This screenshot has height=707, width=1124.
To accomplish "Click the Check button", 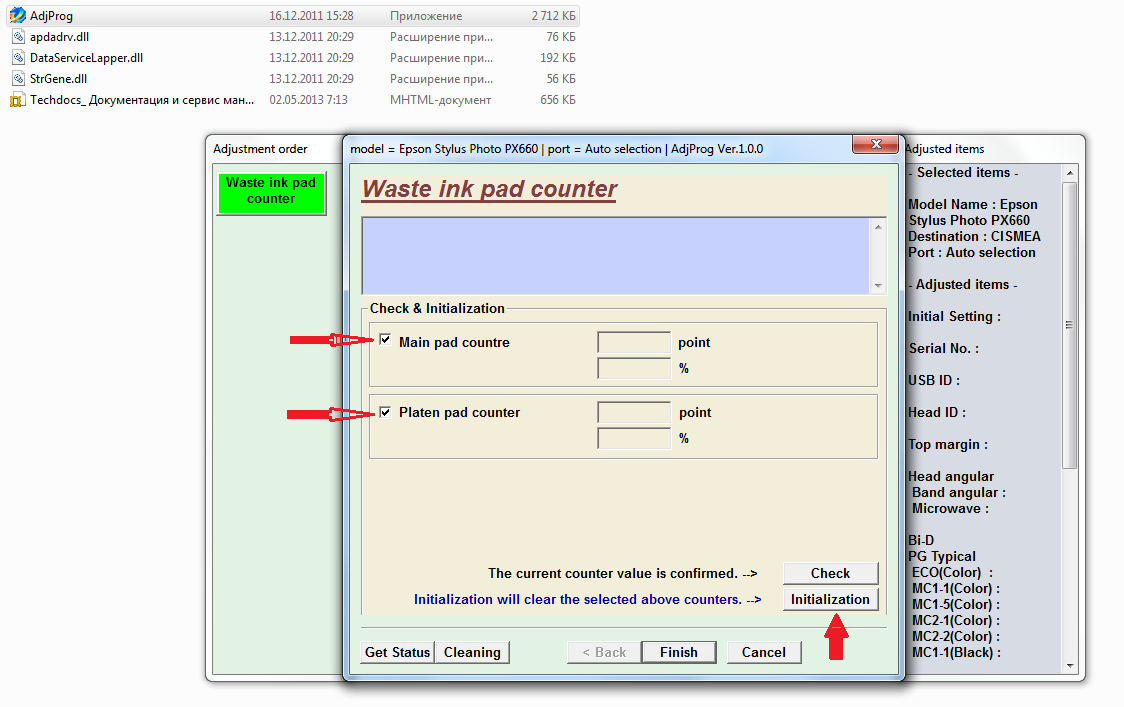I will (830, 573).
